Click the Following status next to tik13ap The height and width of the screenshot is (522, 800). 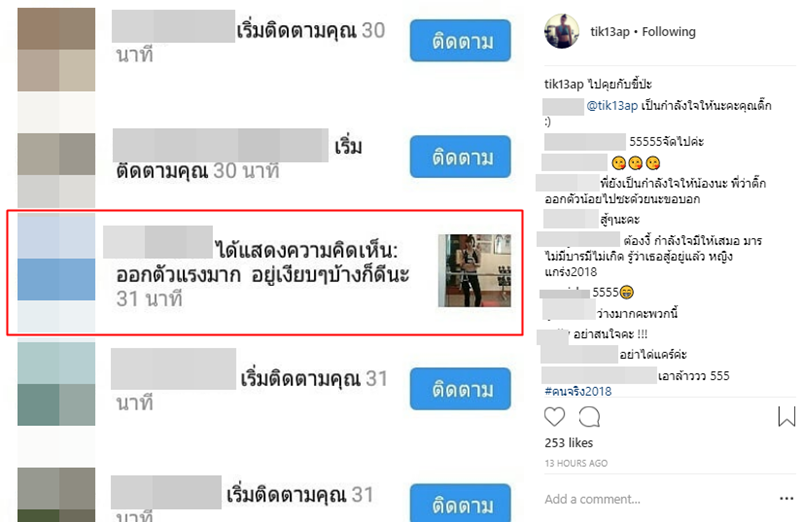pos(668,32)
